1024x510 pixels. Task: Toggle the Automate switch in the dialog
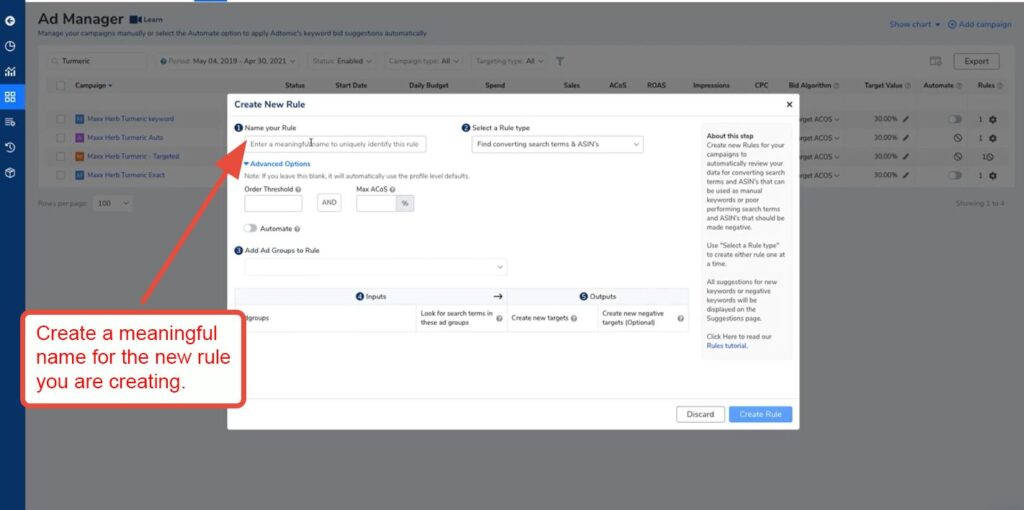coord(251,229)
